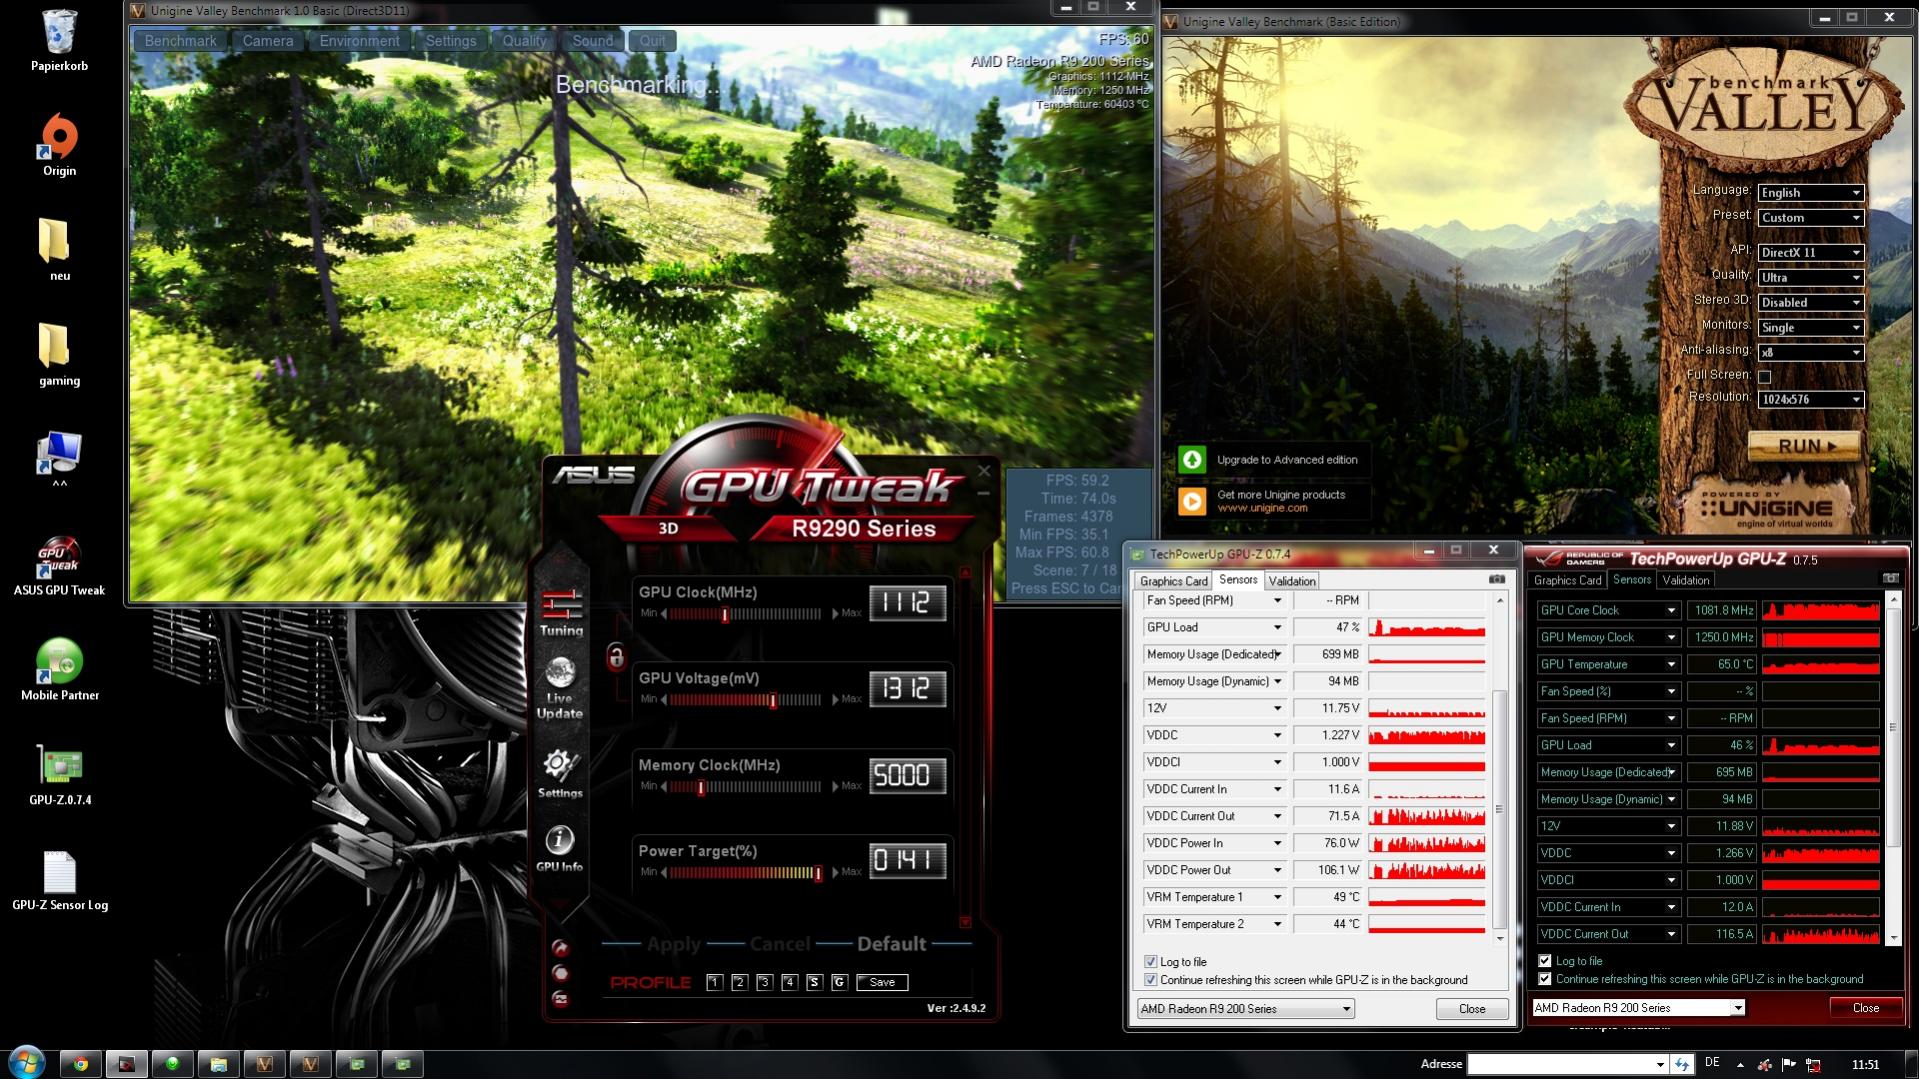Screen dimensions: 1919x1079
Task: Uncheck Log to file in ROG GPU-Z
Action: tap(1545, 960)
